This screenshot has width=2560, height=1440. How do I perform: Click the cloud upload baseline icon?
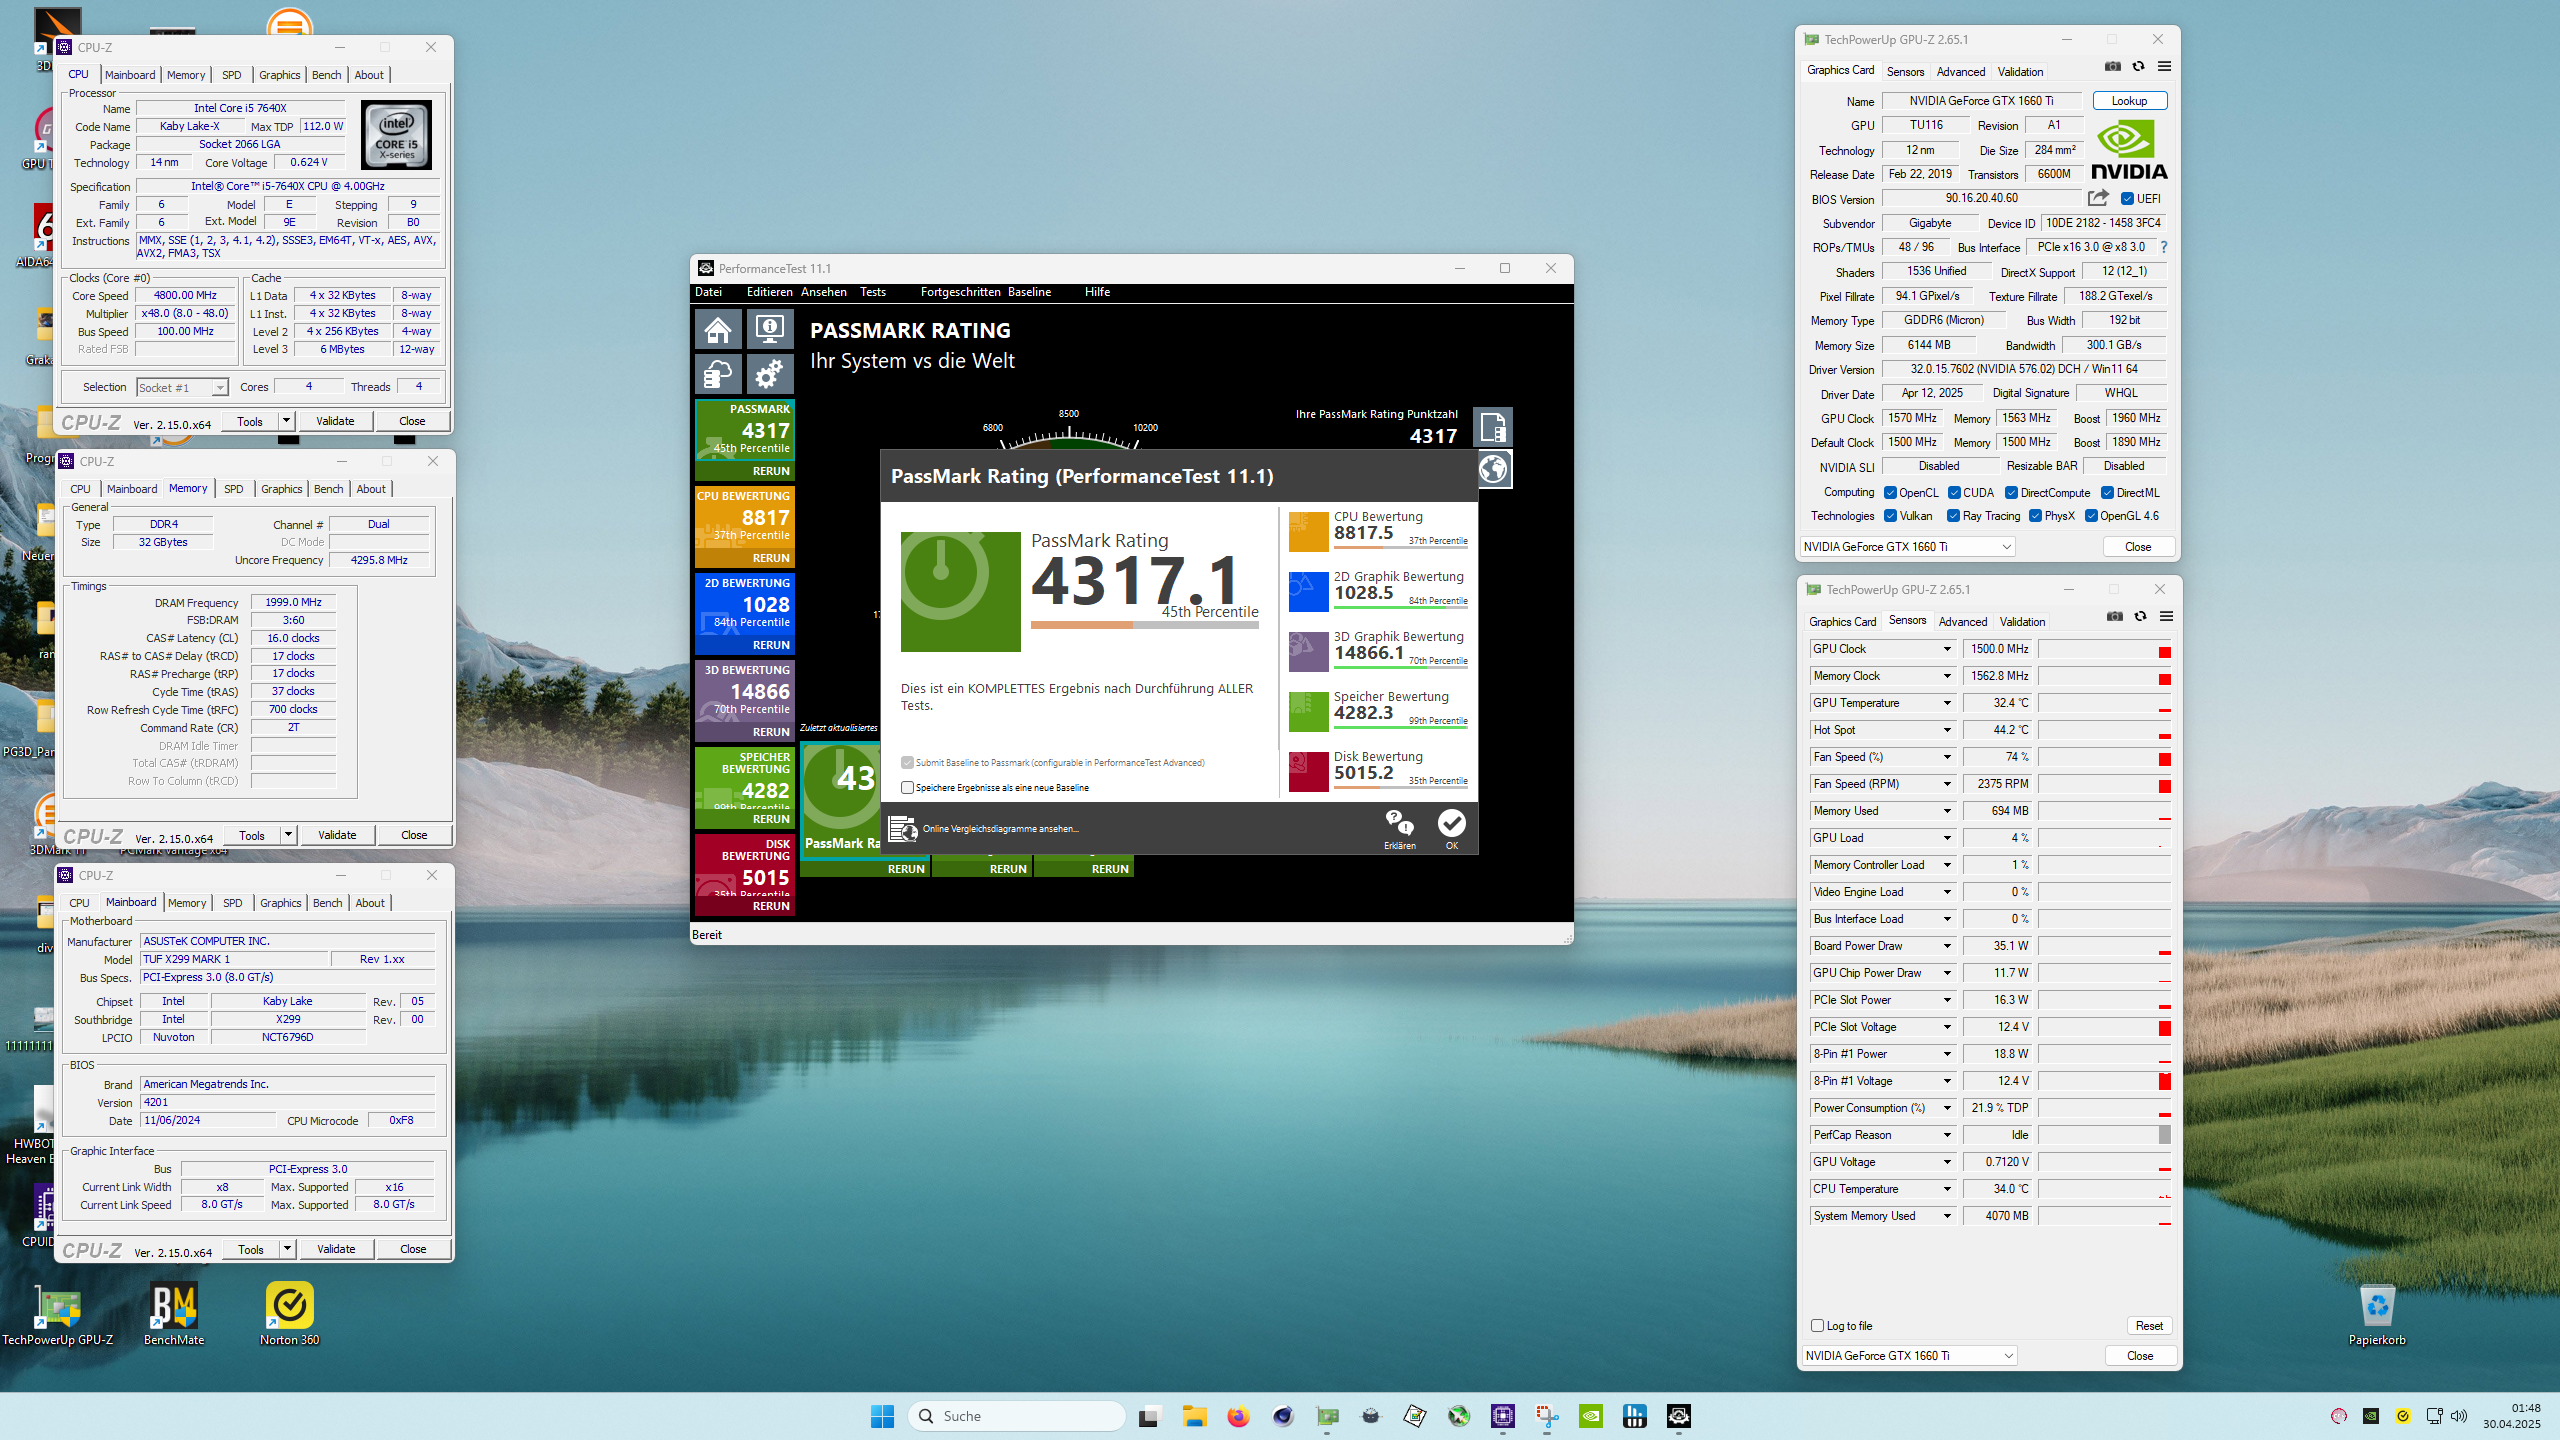pyautogui.click(x=718, y=375)
